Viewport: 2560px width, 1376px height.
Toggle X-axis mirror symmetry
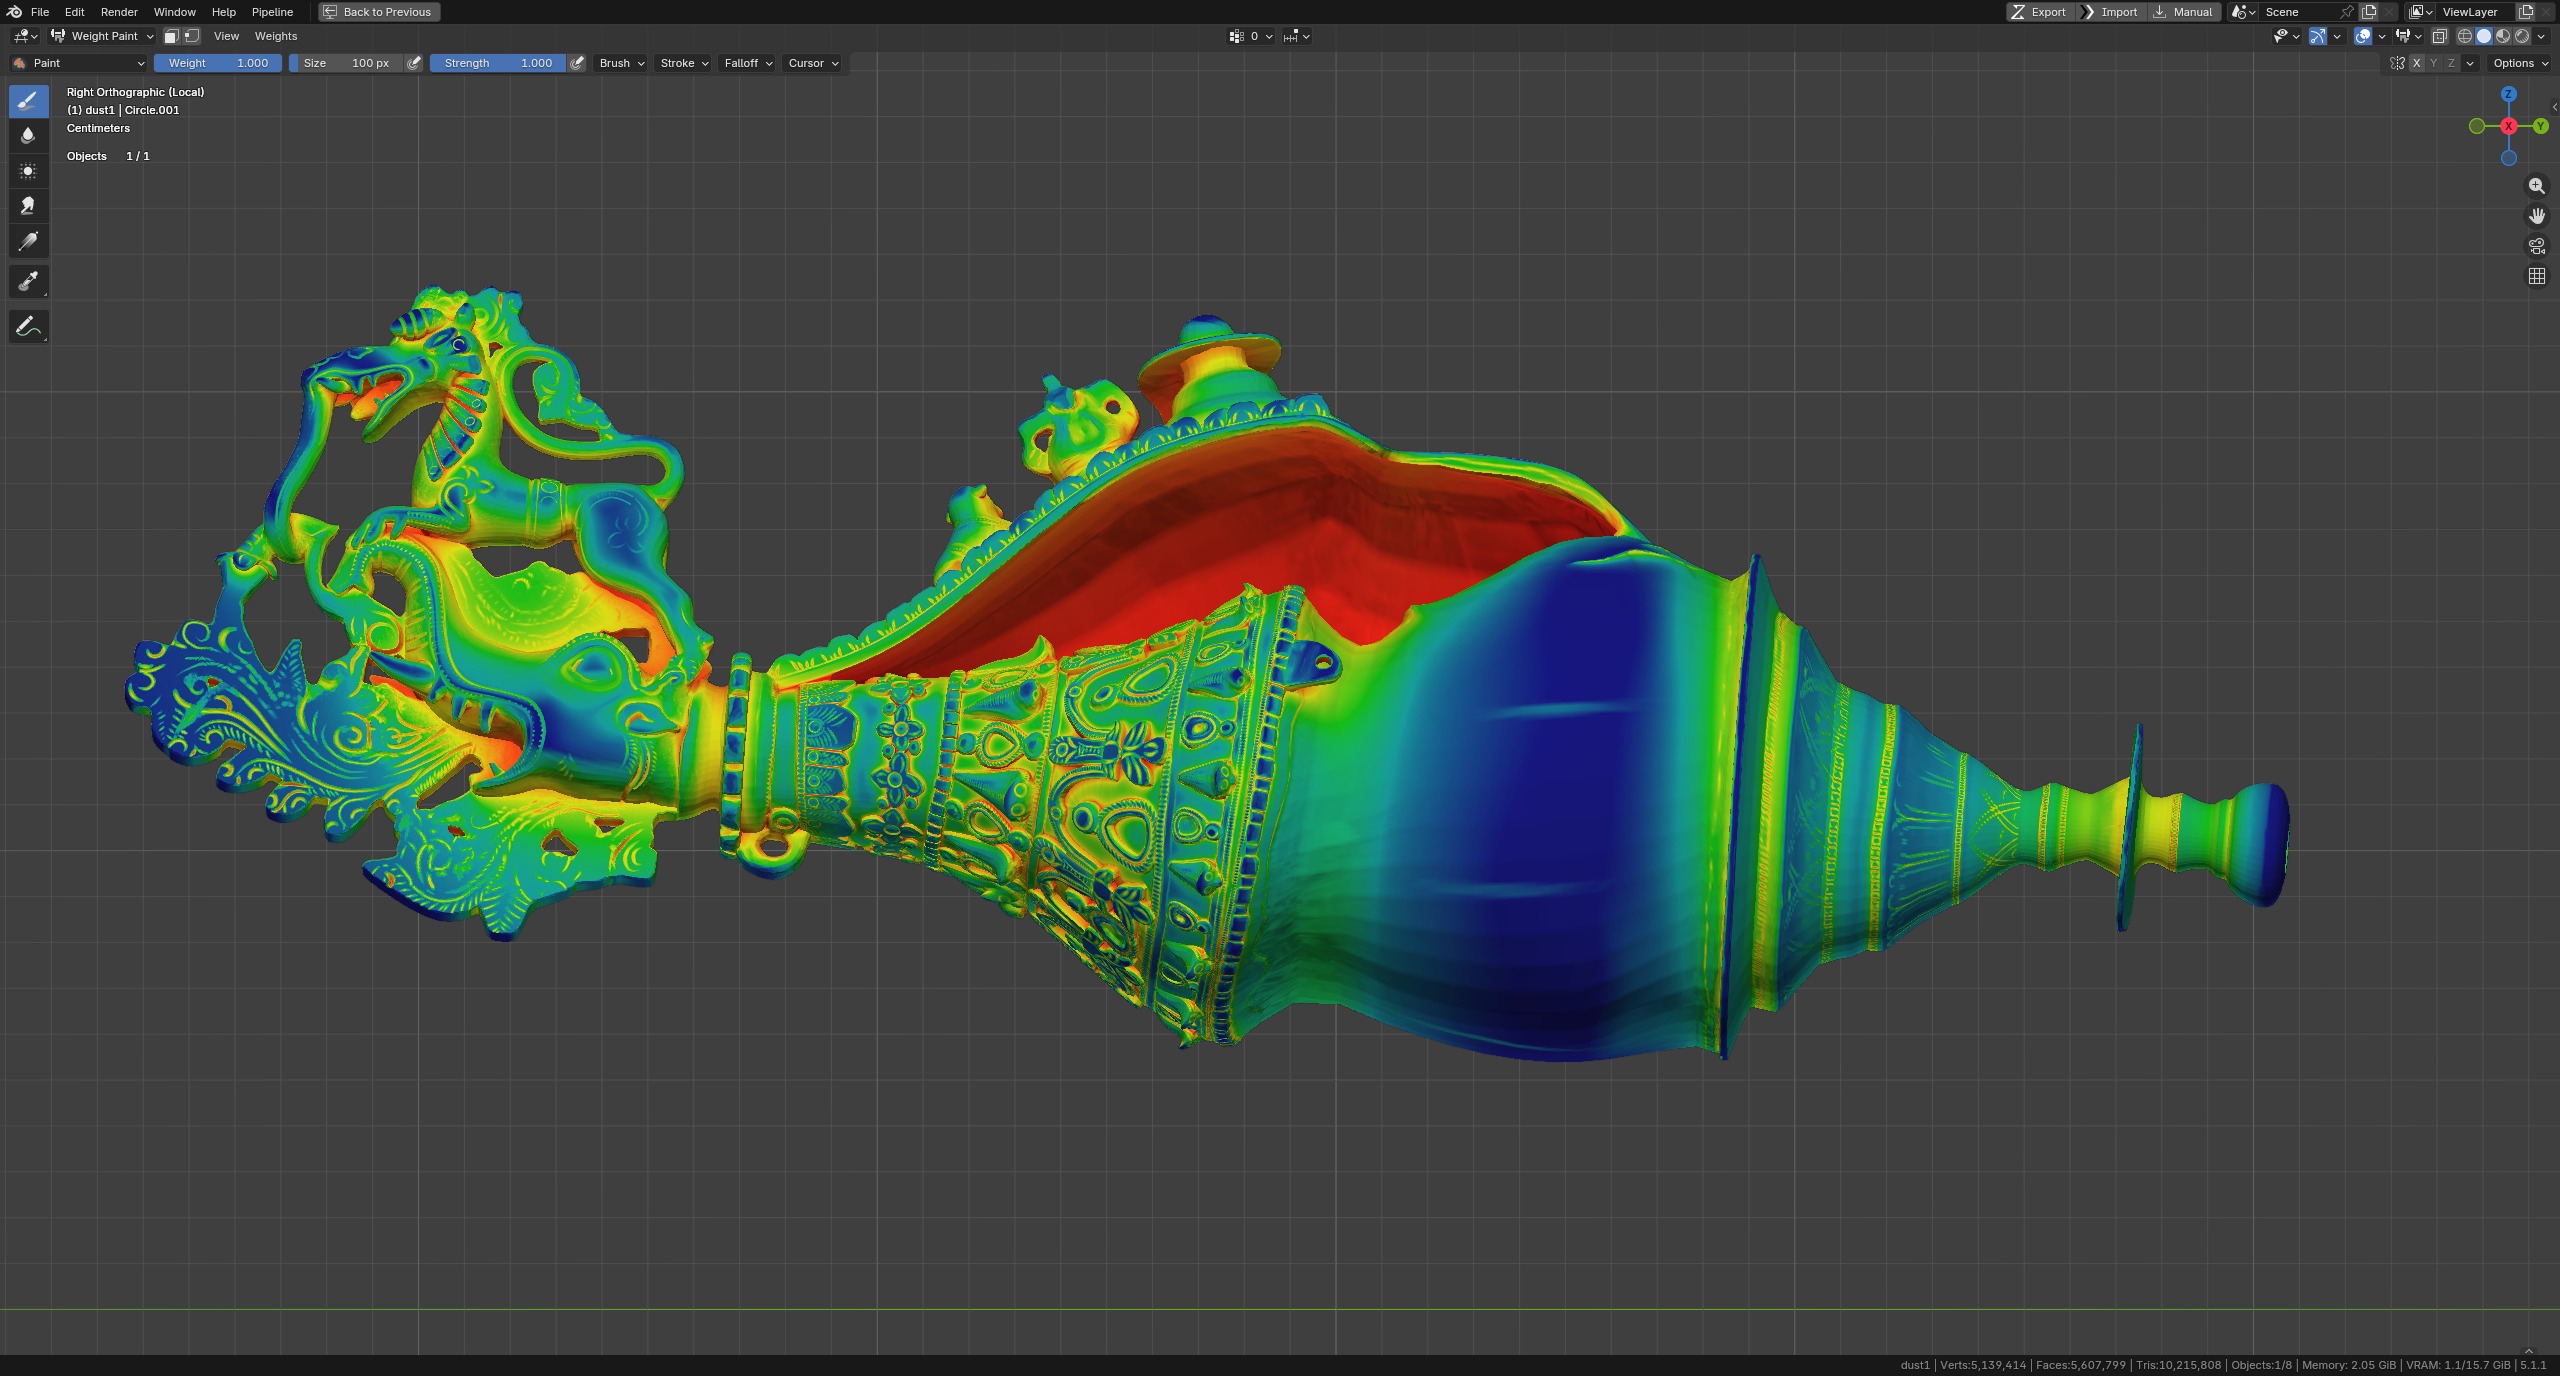[2417, 63]
